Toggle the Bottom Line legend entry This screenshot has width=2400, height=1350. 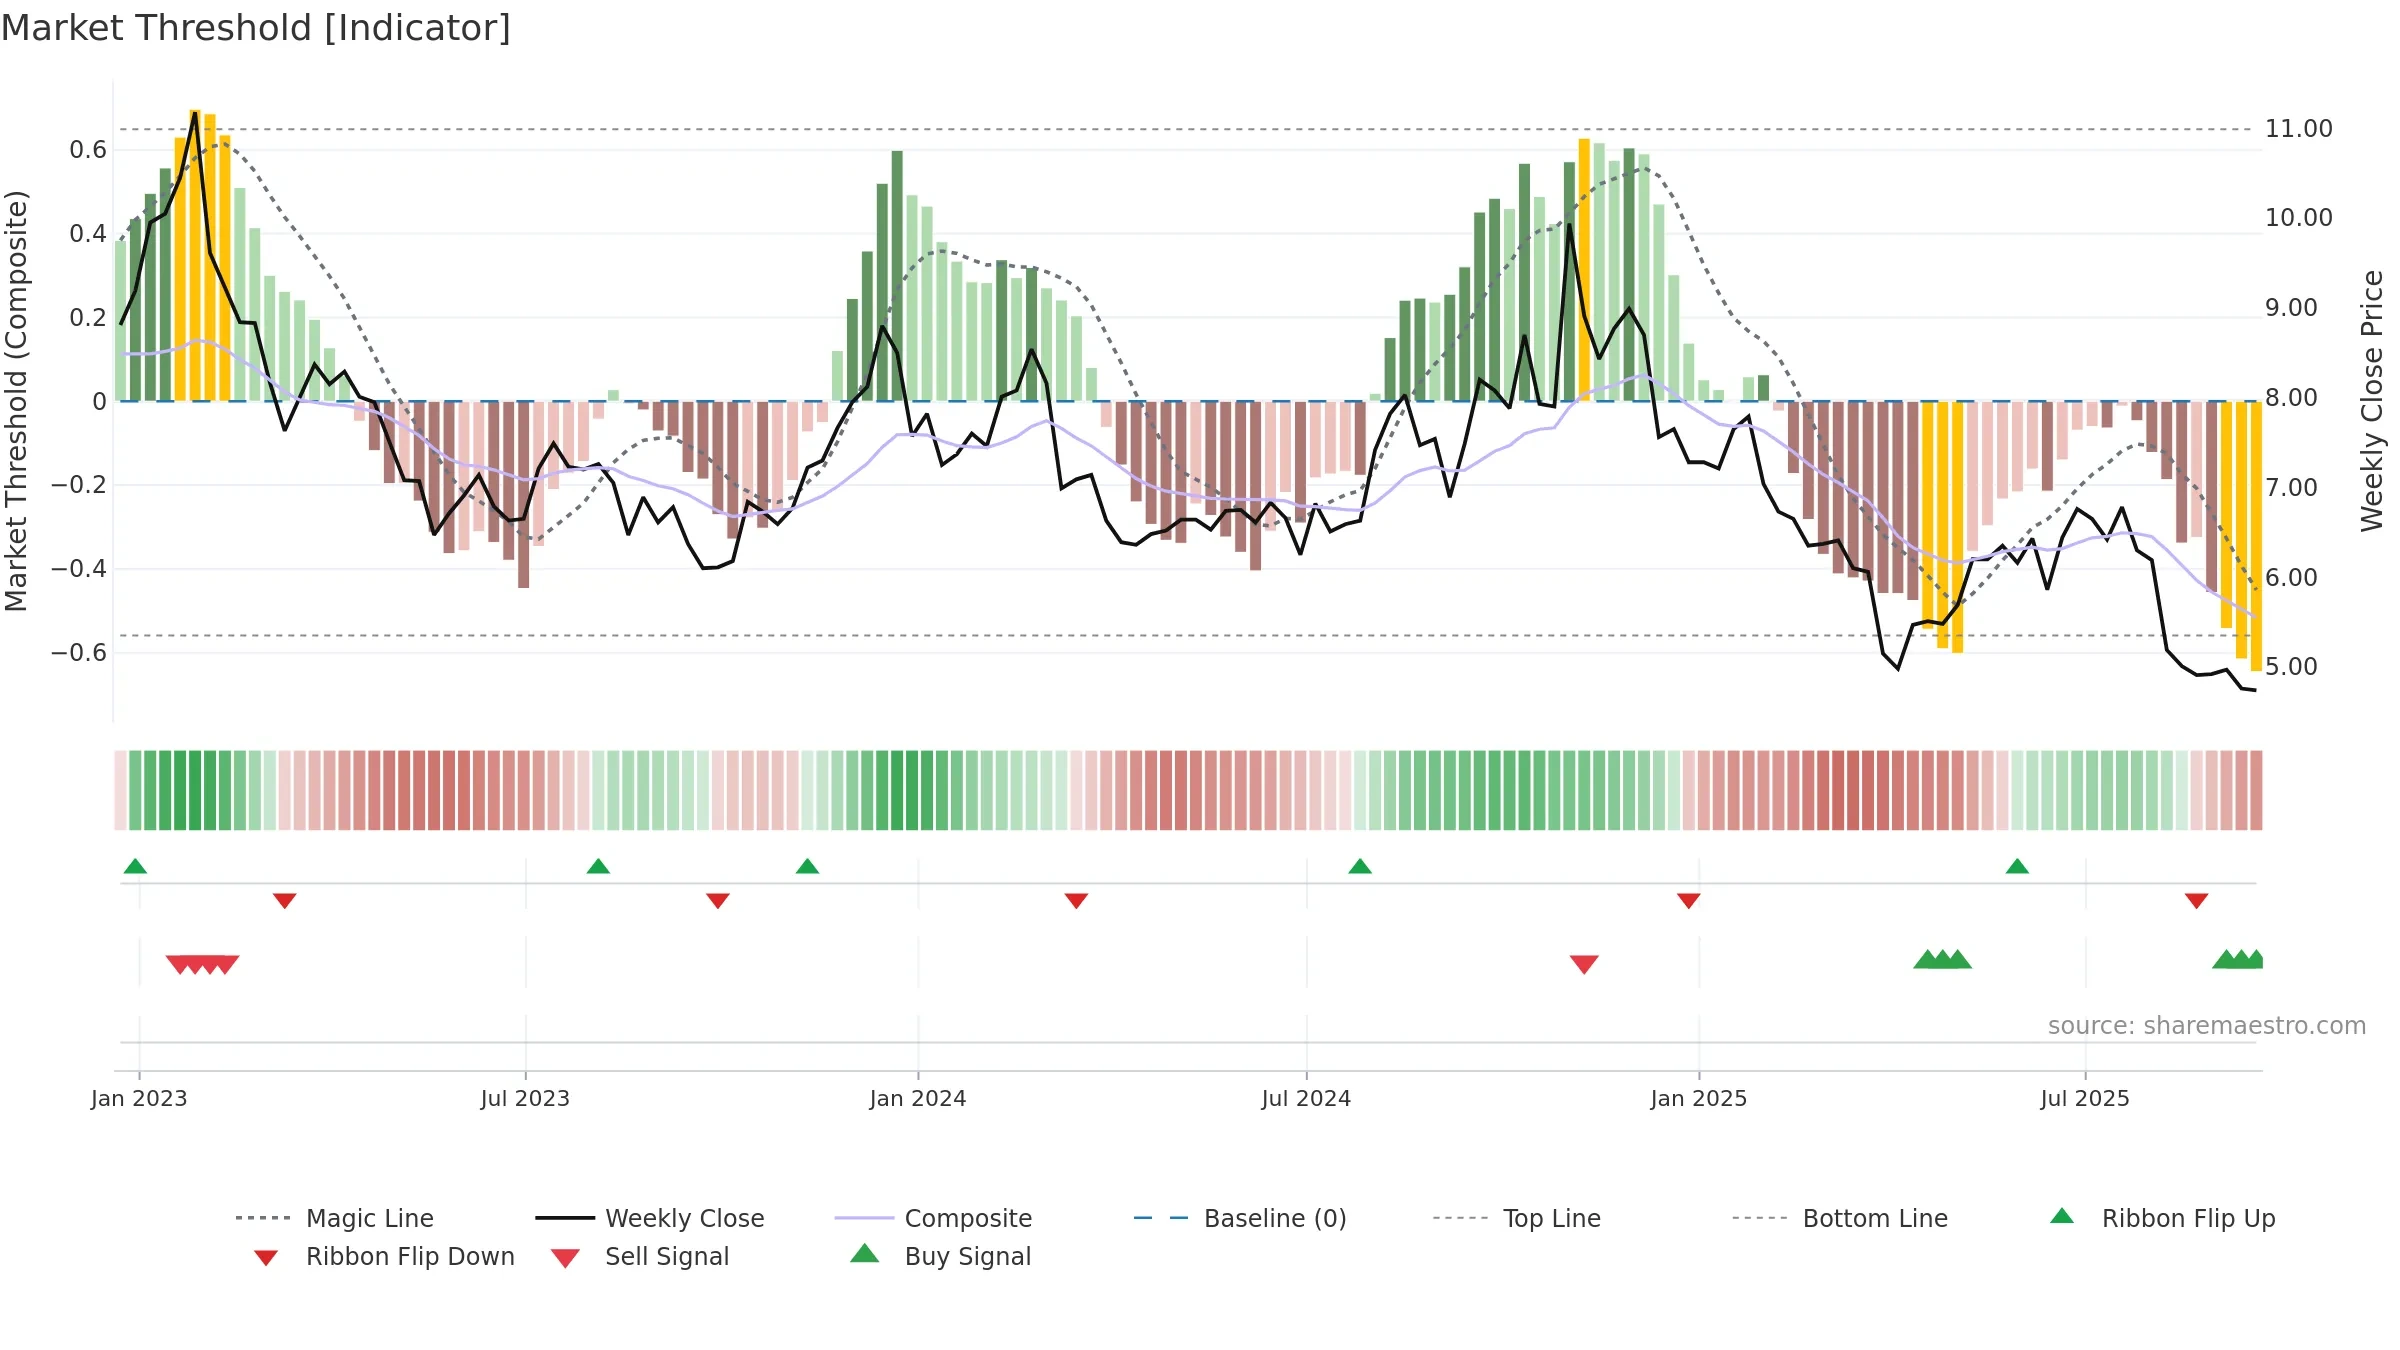1840,1218
